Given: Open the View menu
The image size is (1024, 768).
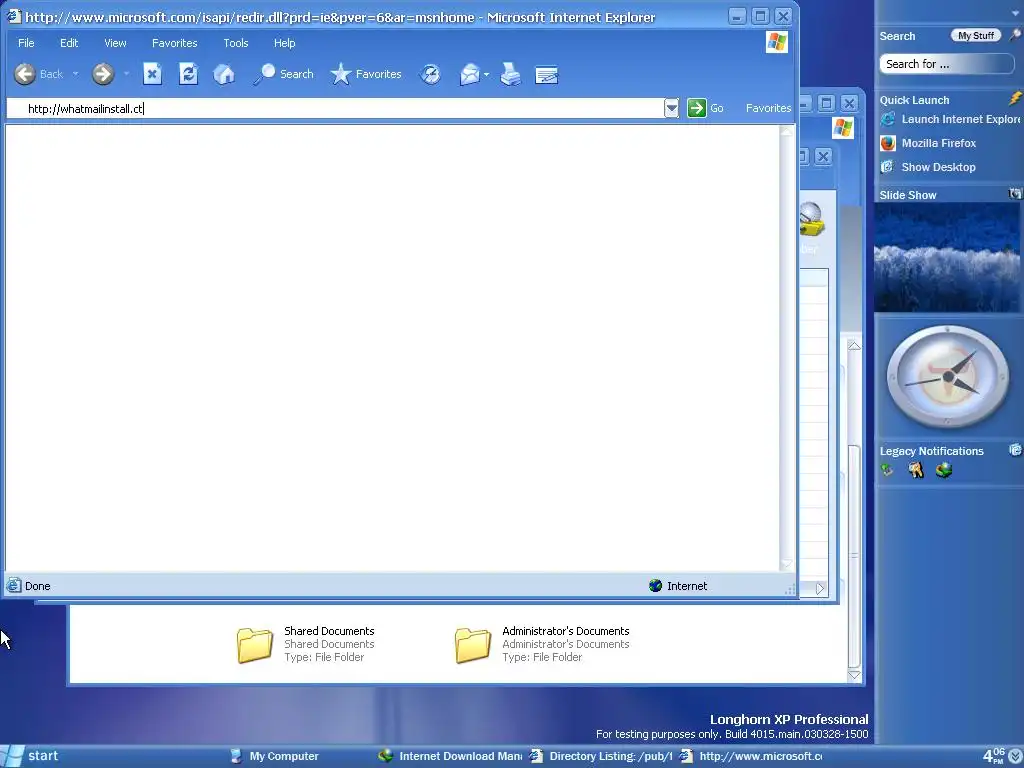Looking at the screenshot, I should [115, 43].
